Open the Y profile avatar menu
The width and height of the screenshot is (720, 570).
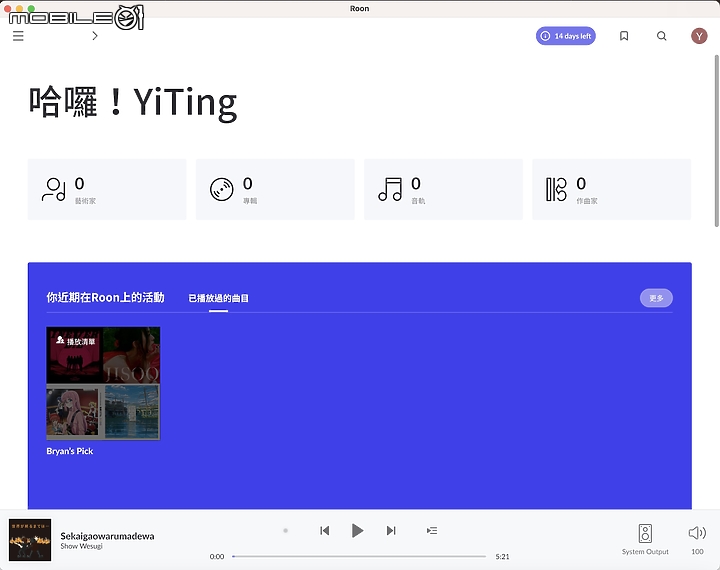tap(699, 36)
